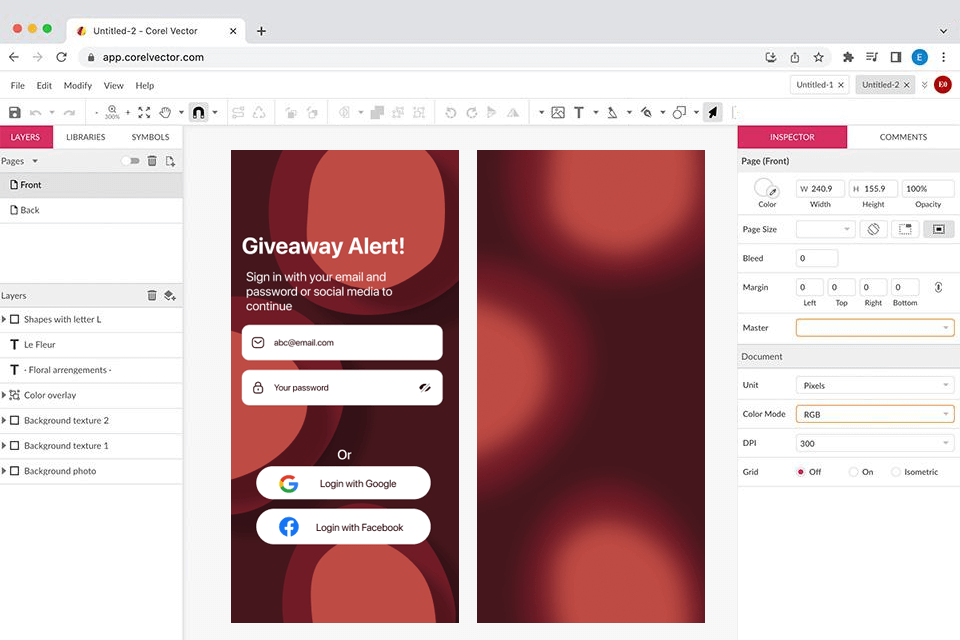Open the Unit Pixels dropdown

click(875, 385)
